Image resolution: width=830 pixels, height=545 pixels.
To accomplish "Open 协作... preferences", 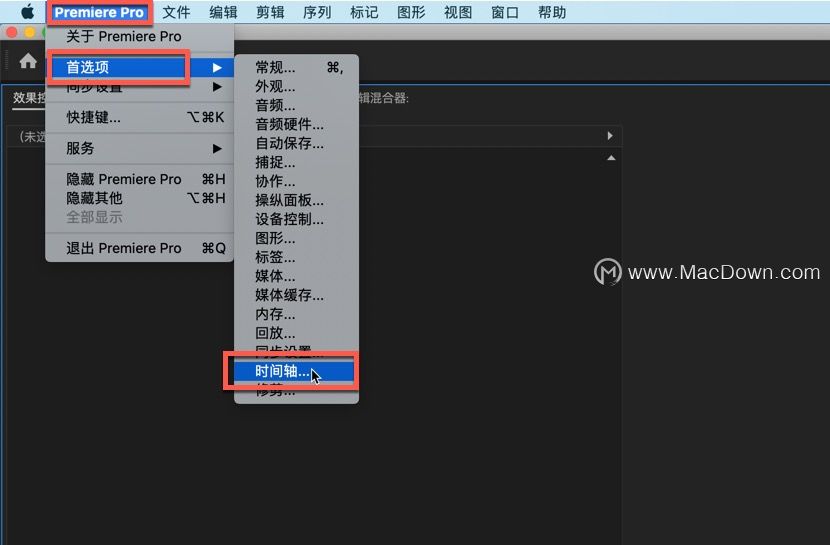I will point(296,181).
